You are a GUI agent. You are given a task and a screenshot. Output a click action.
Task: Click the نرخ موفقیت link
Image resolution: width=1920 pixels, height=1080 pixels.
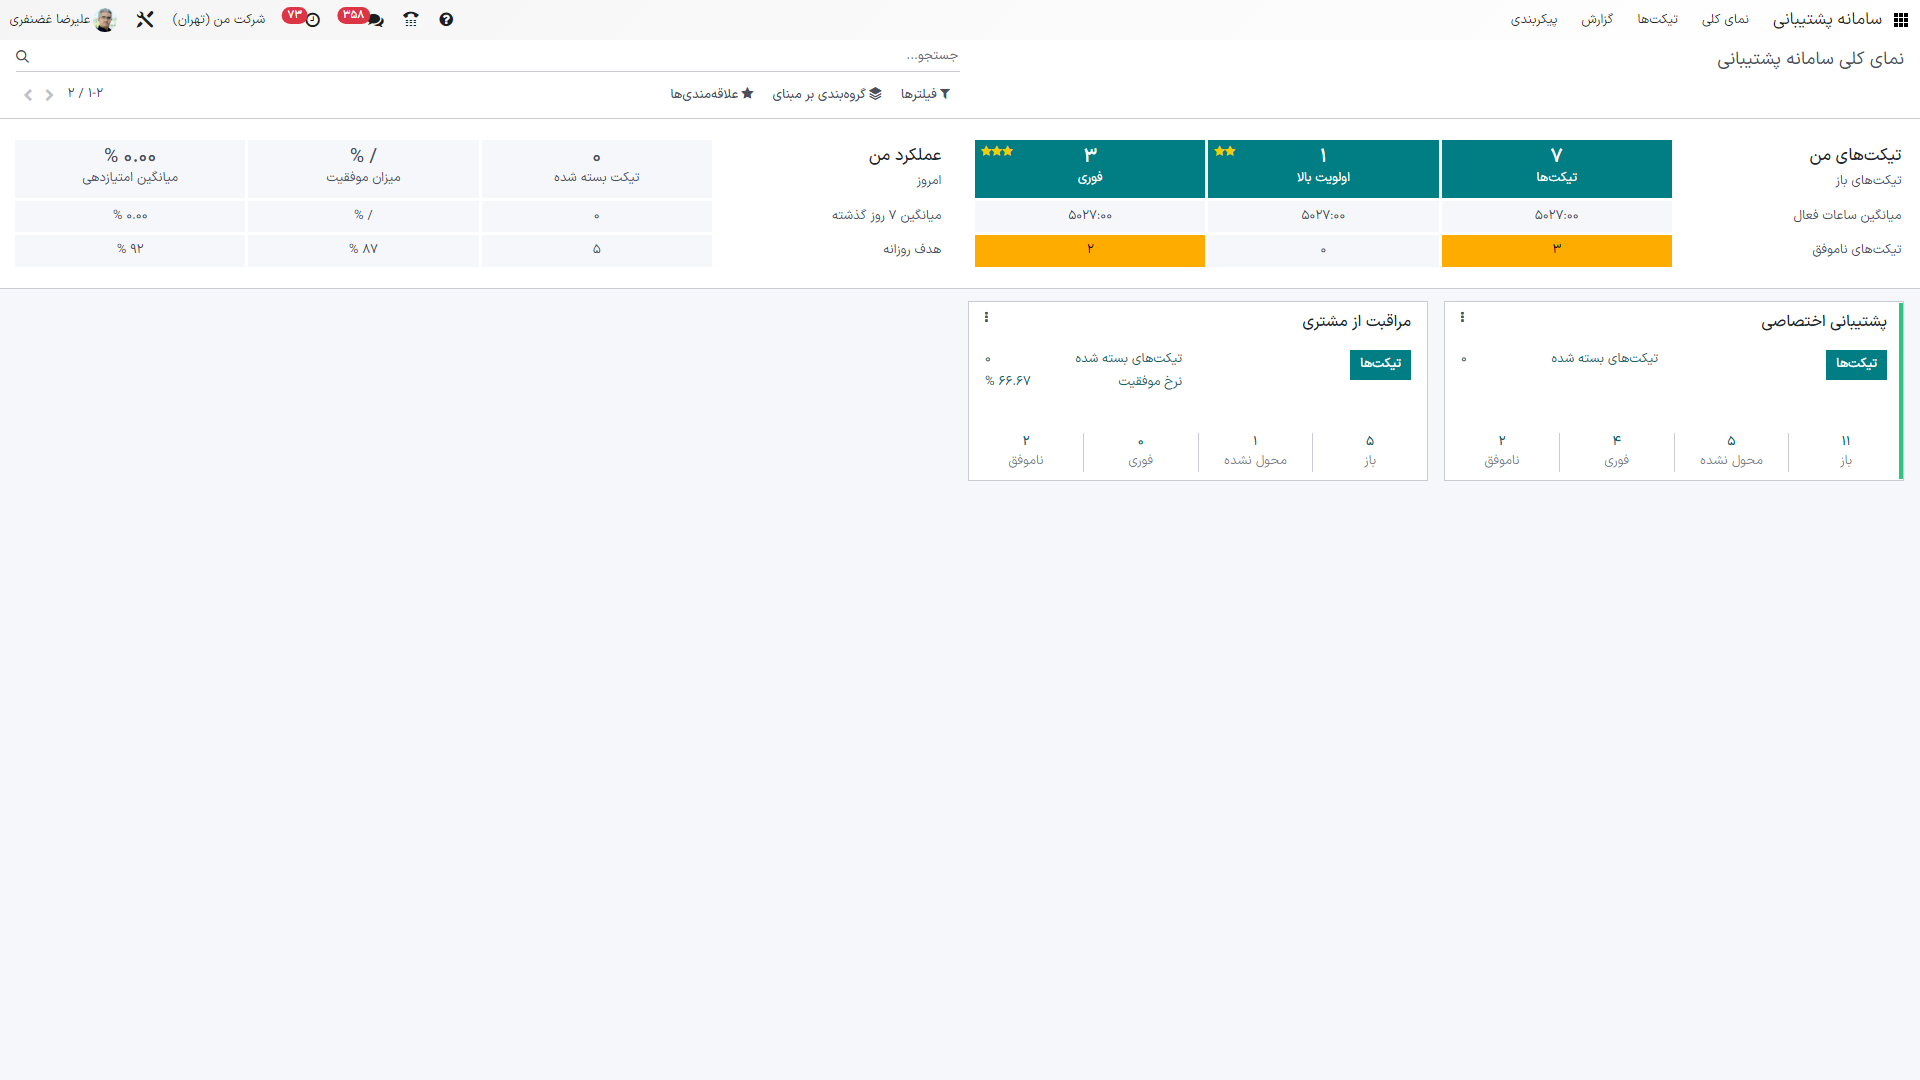click(1150, 381)
